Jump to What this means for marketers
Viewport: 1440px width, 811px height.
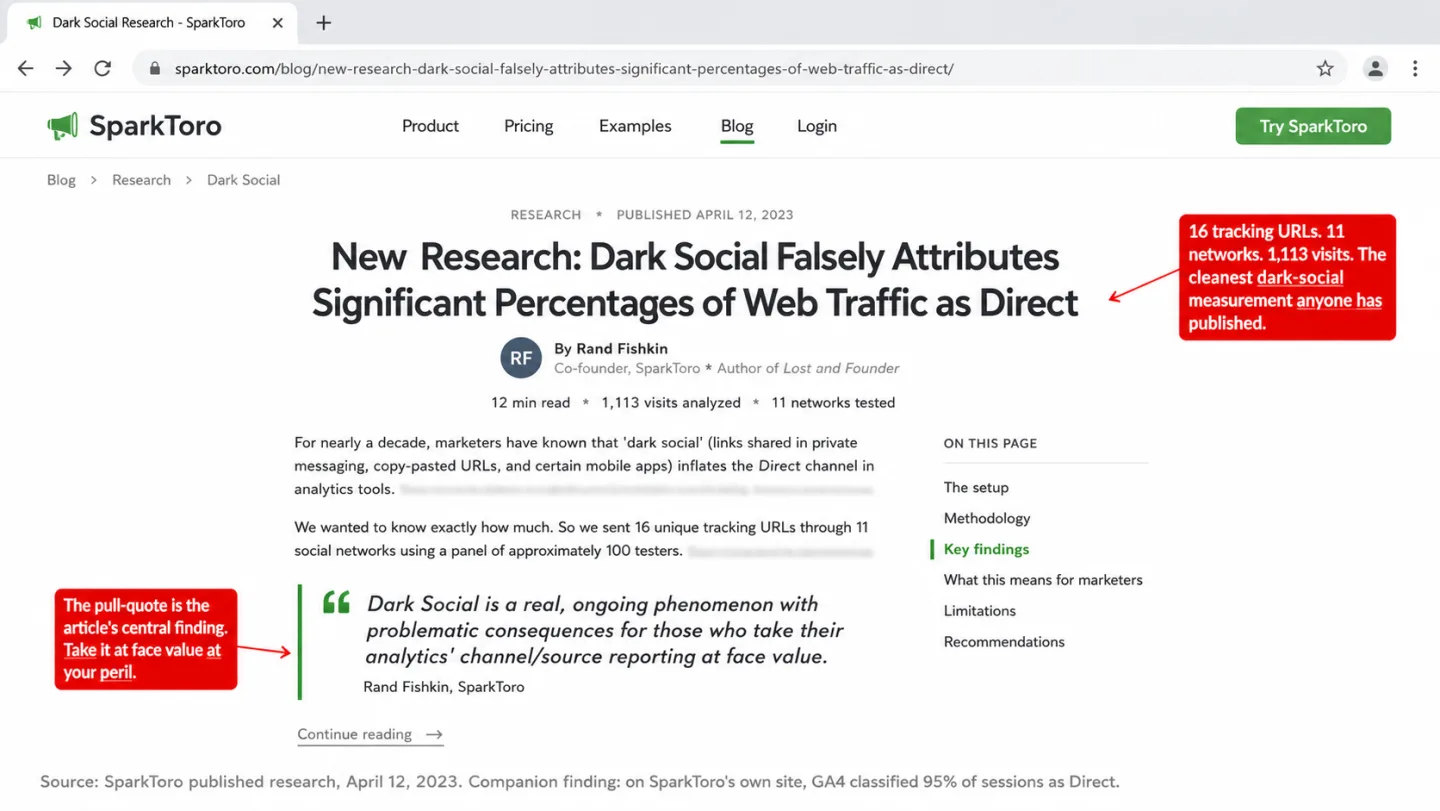(1043, 580)
